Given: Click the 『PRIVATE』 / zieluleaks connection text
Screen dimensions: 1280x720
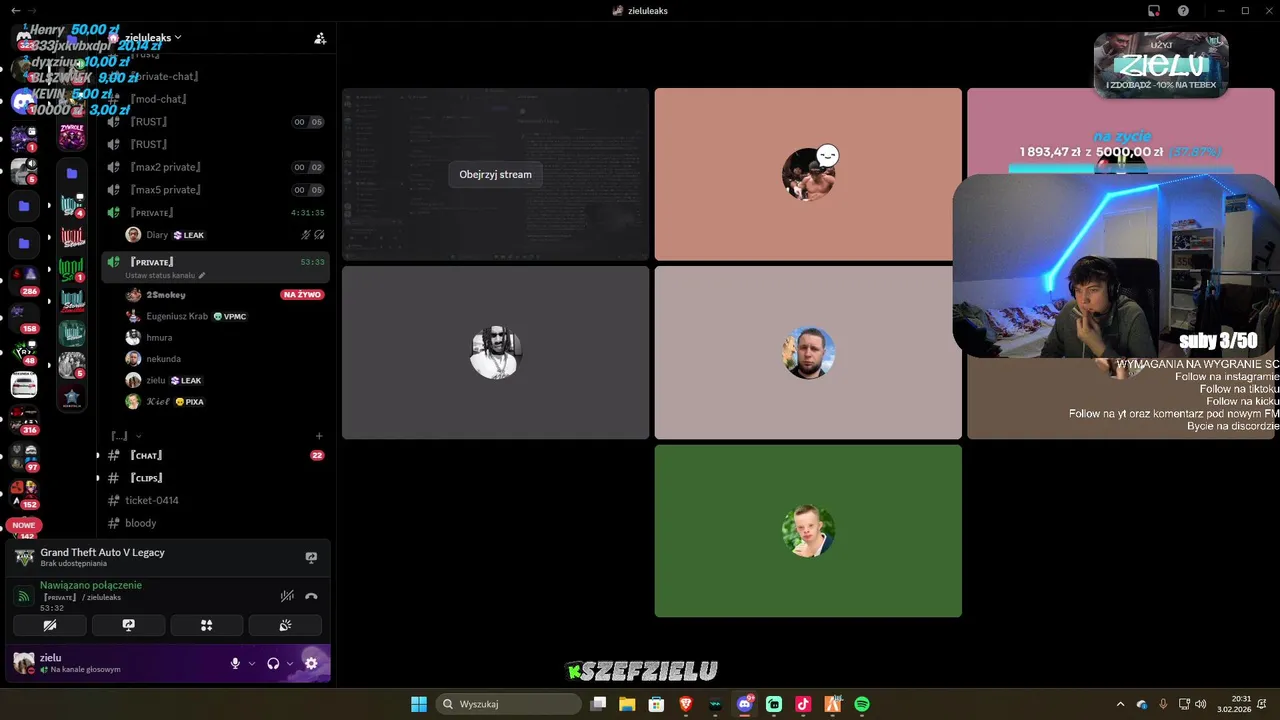Looking at the screenshot, I should (82, 597).
